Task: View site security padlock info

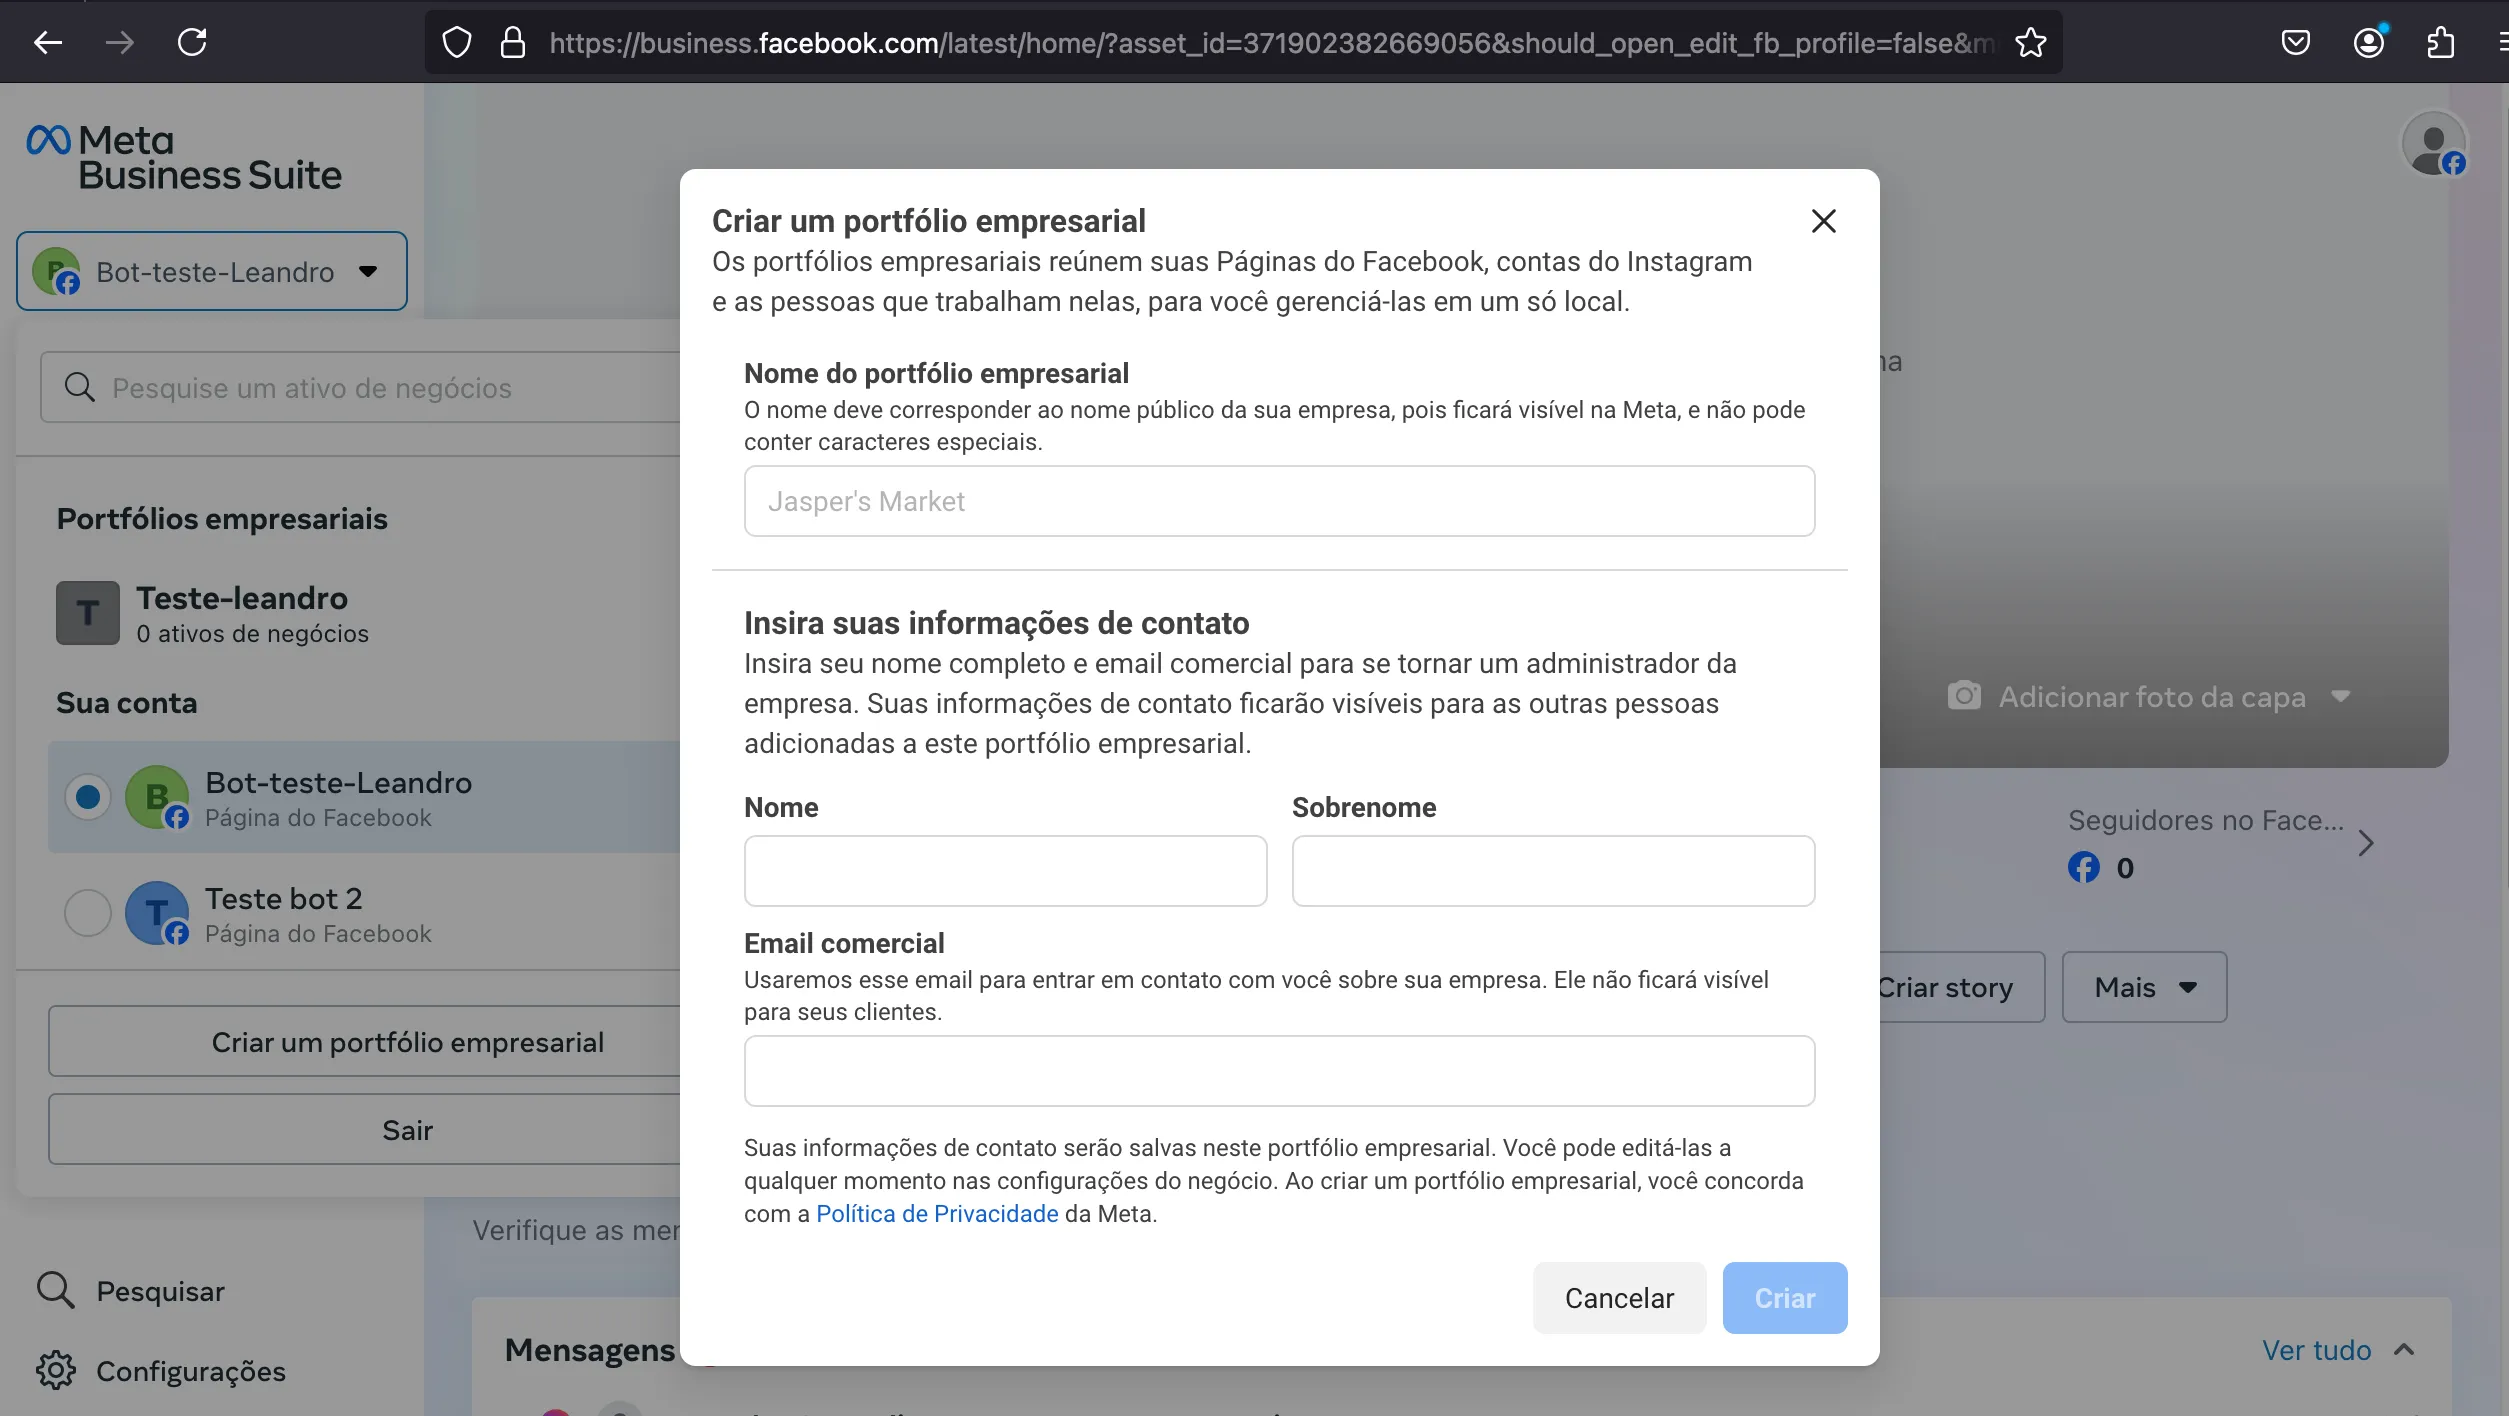Action: click(513, 42)
